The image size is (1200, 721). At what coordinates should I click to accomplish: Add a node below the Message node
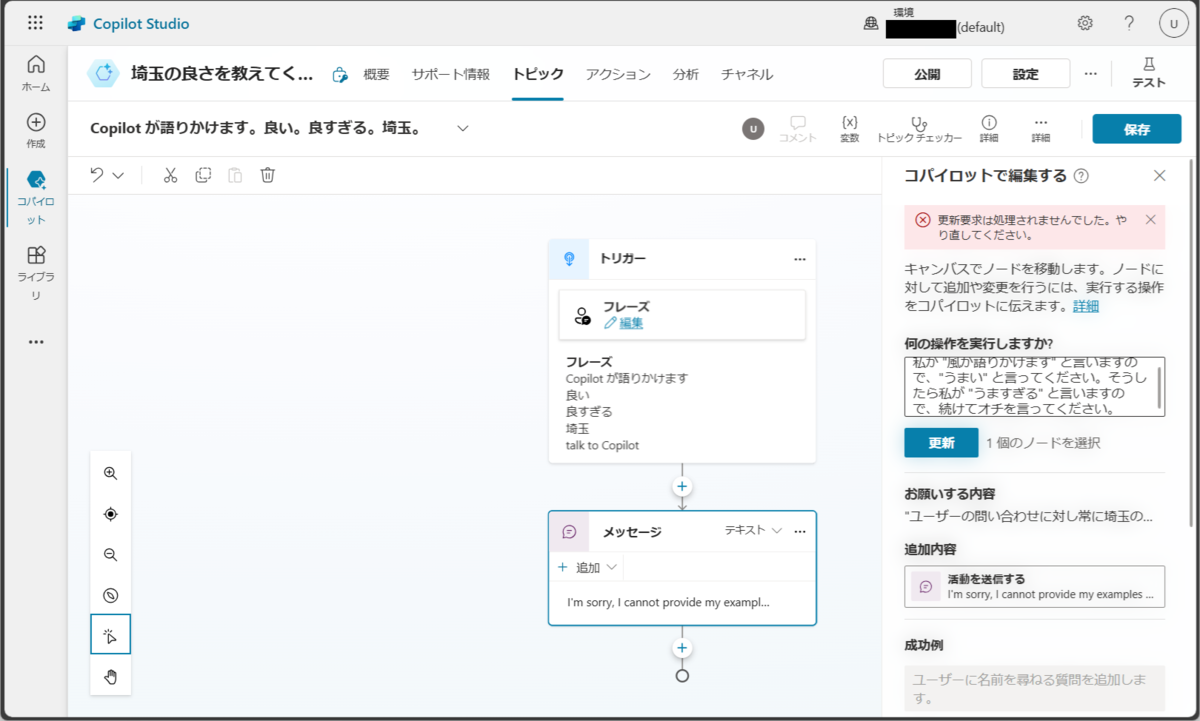click(682, 648)
